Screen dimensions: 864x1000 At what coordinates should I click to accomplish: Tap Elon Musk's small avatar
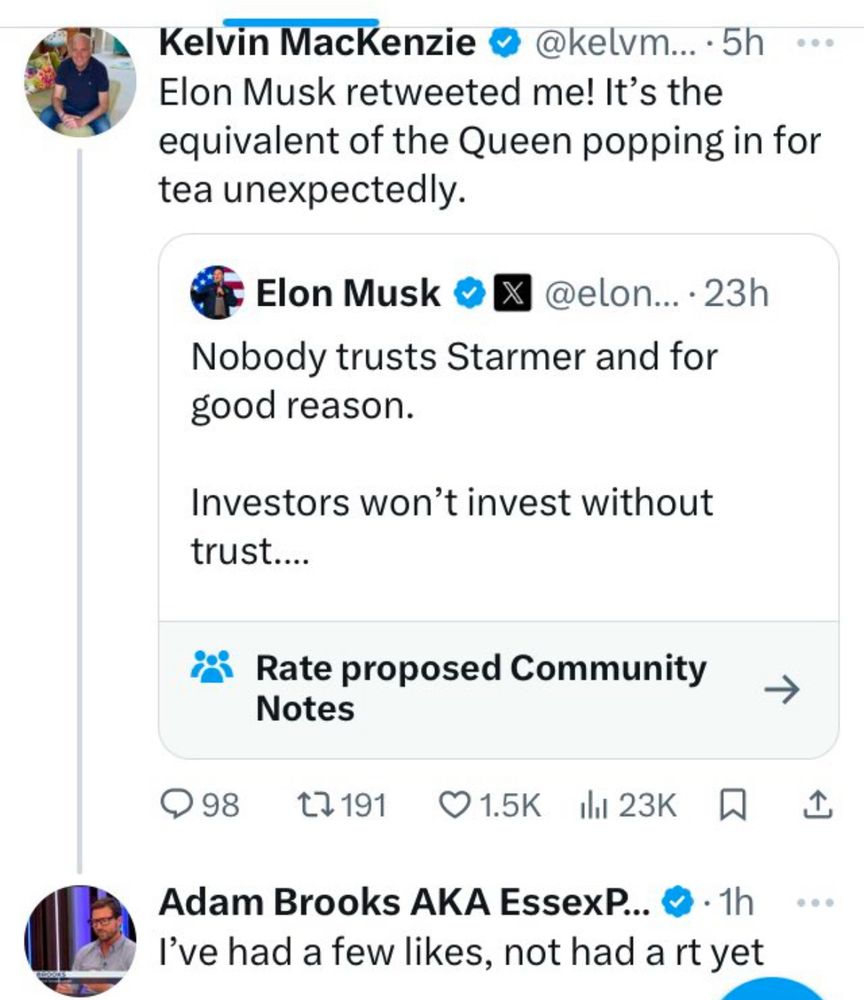(x=216, y=292)
